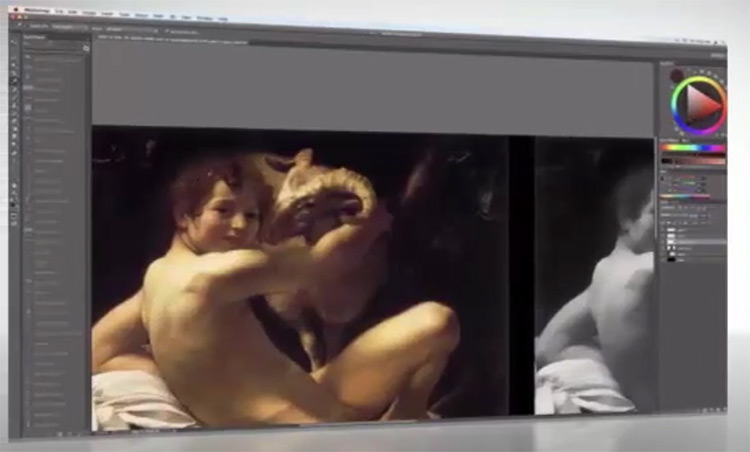The image size is (750, 452).
Task: Click the highlighted tool in left toolbar
Action: pyautogui.click(x=13, y=81)
